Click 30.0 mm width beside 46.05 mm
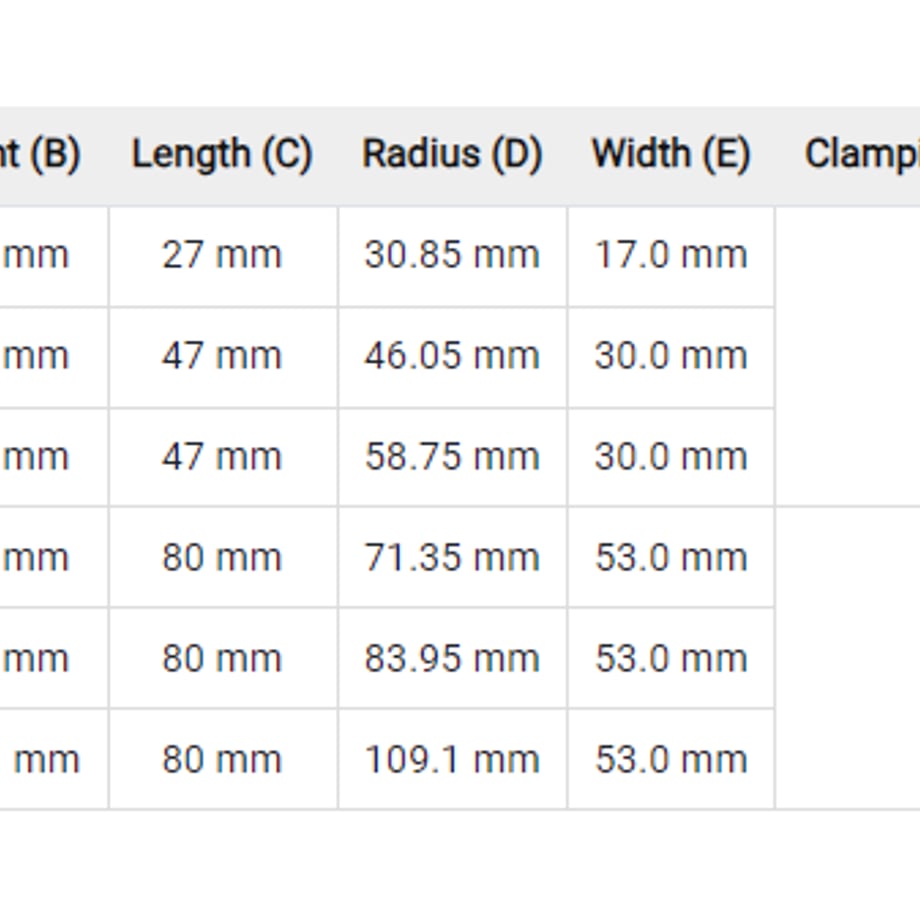The height and width of the screenshot is (920, 920). click(671, 357)
